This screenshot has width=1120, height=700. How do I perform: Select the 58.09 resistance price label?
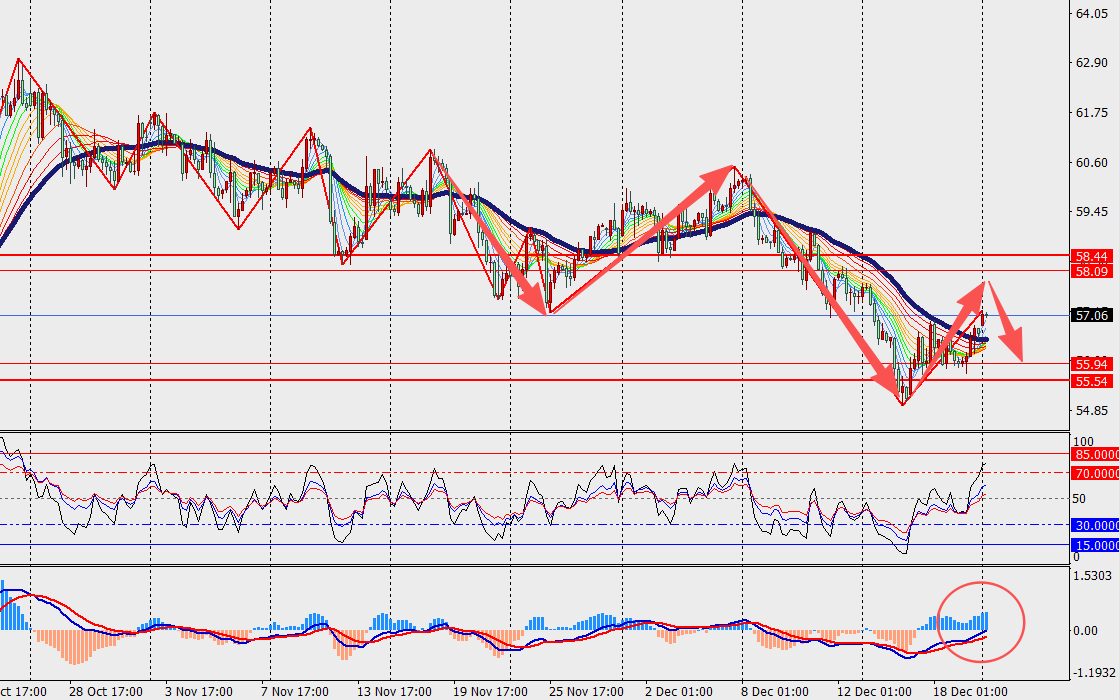pyautogui.click(x=1092, y=271)
